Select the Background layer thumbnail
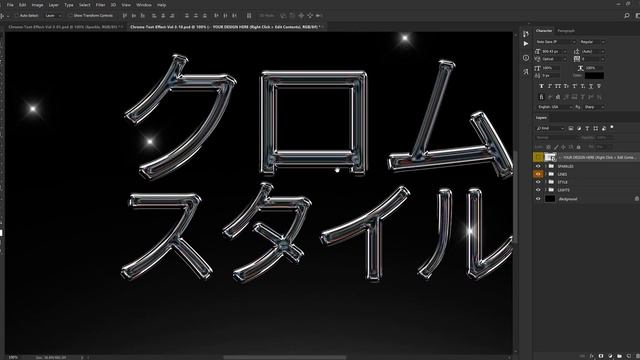The image size is (640, 360). [550, 199]
